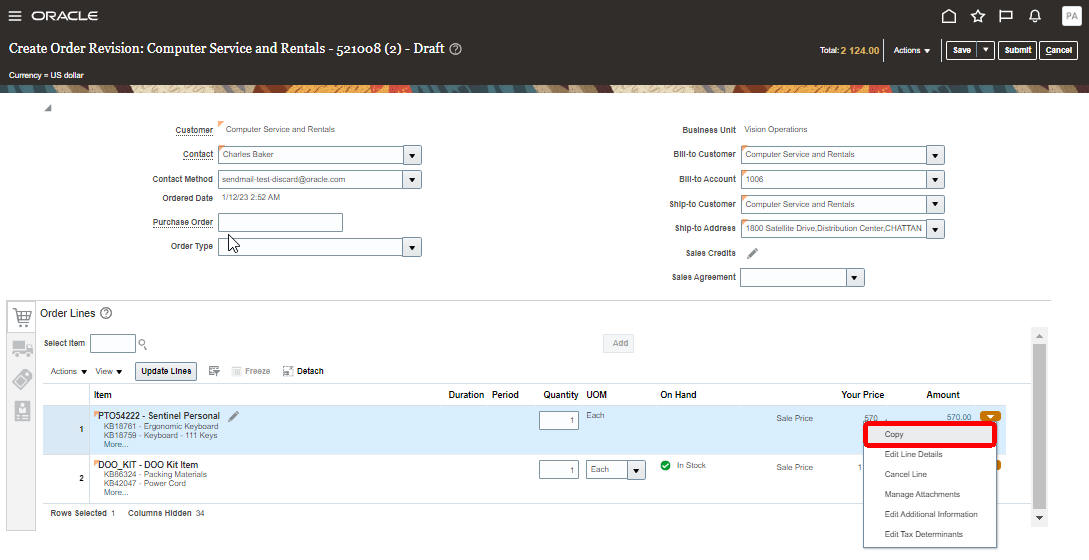The width and height of the screenshot is (1089, 560).
Task: Choose Edit Additional Information menu entry
Action: pos(929,515)
